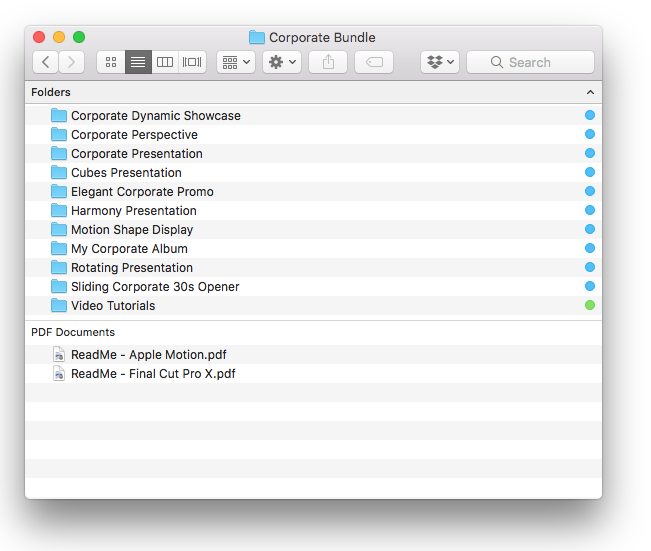Image resolution: width=651 pixels, height=551 pixels.
Task: Close the Corporate Bundle window
Action: pos(39,37)
